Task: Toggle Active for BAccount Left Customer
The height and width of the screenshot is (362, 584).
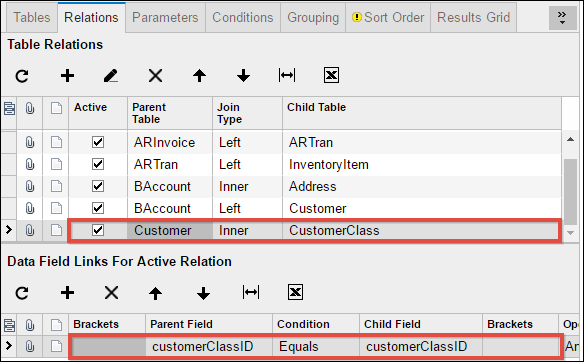Action: [x=98, y=208]
